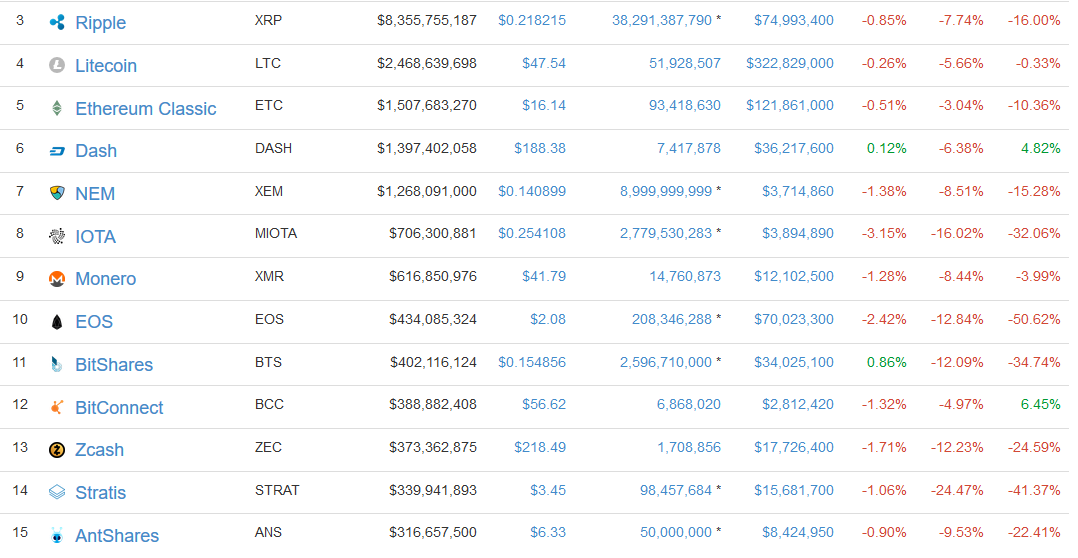Click the AntShares coin logo icon

click(57, 535)
